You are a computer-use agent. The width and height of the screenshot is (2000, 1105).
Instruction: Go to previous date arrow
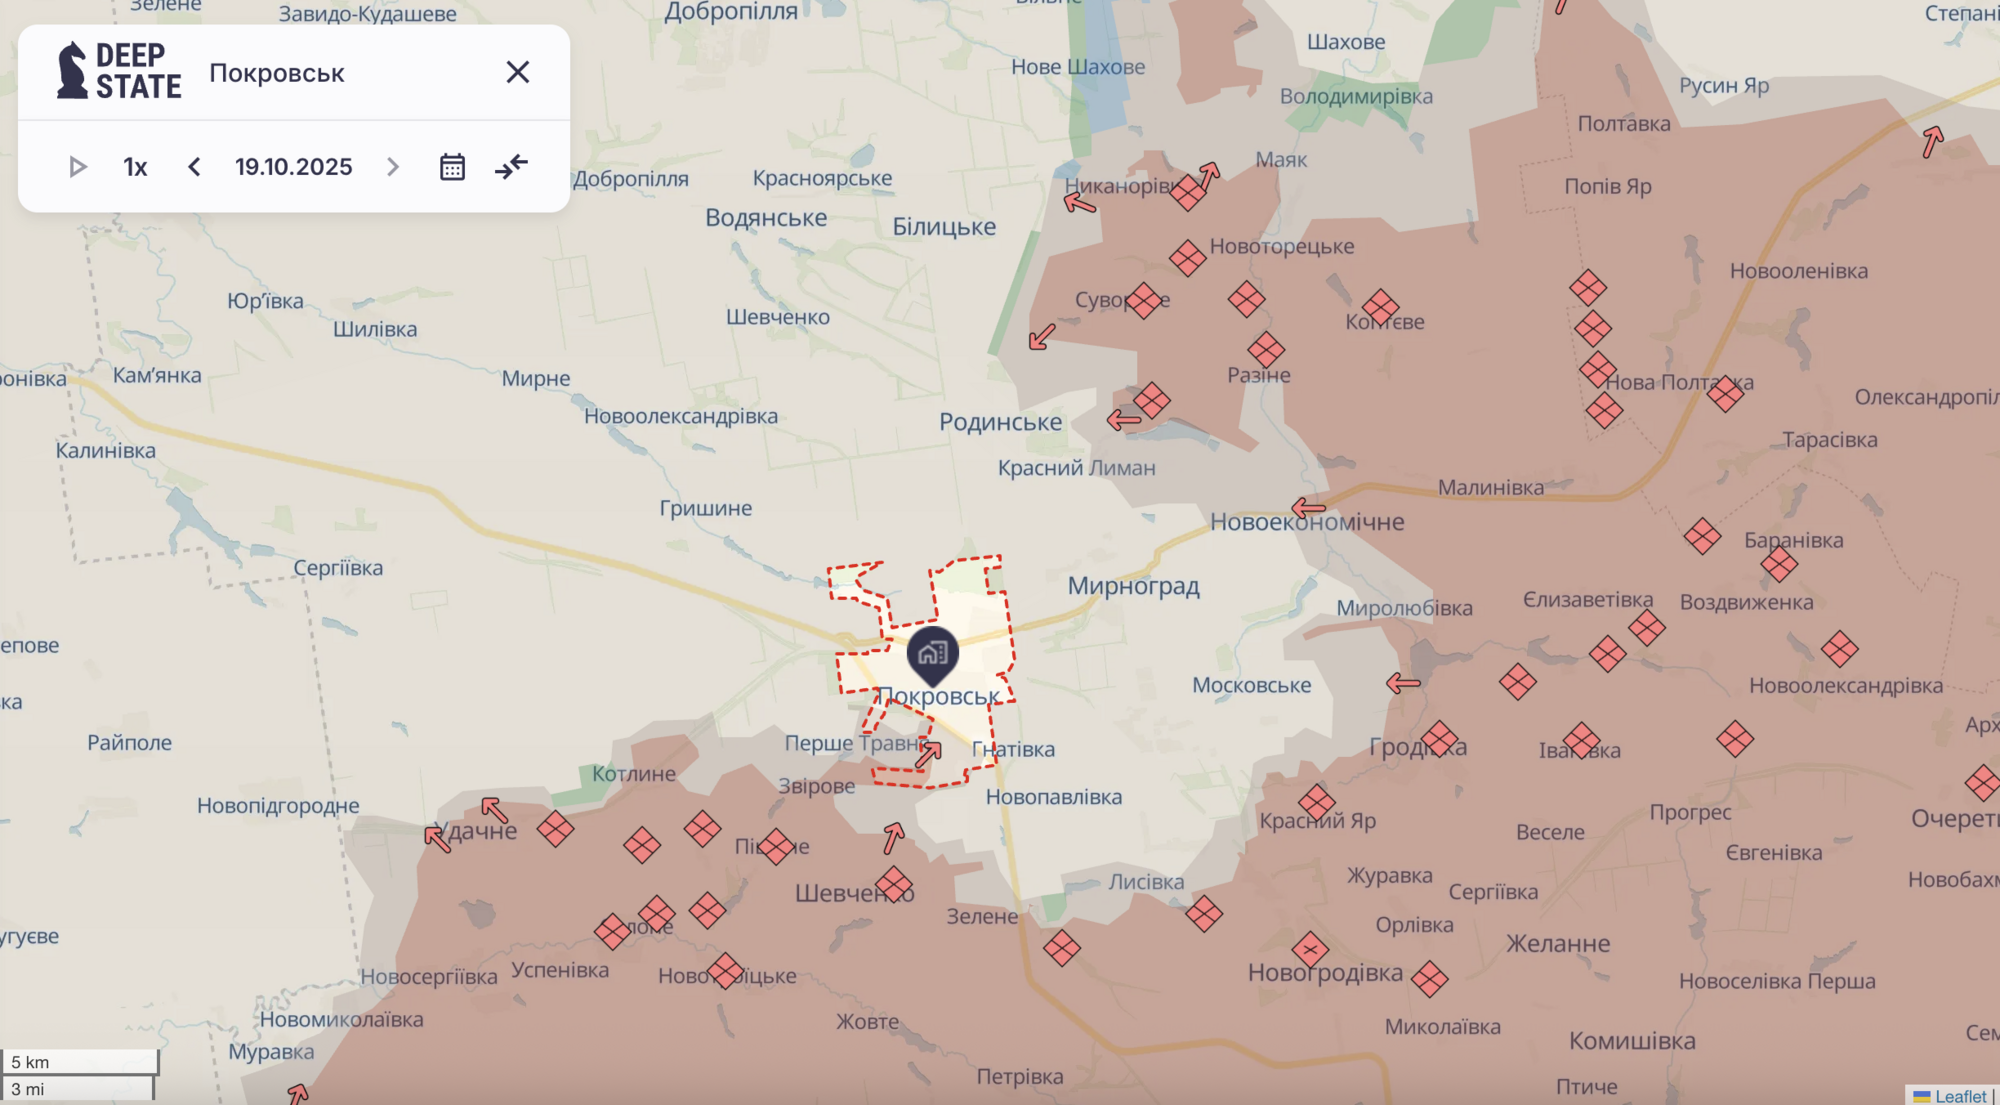pyautogui.click(x=194, y=167)
